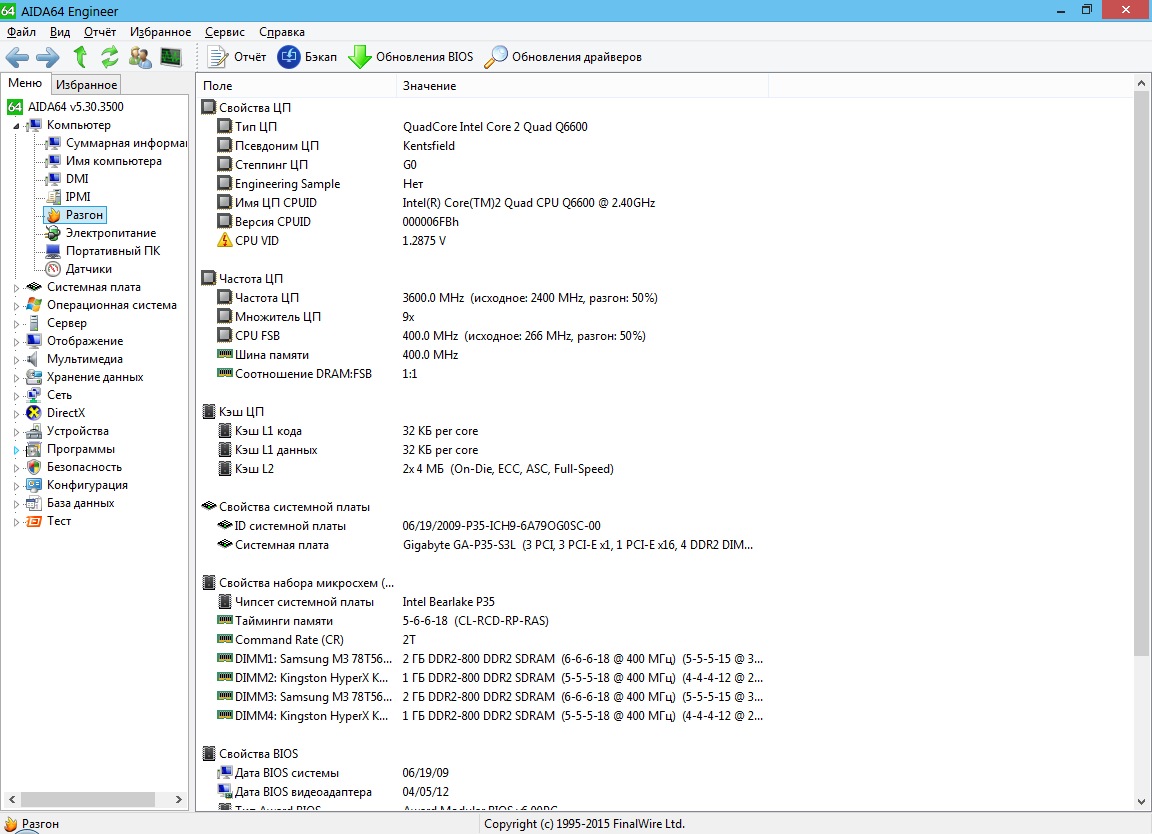
Task: Open the user management toolbar icon
Action: click(x=140, y=57)
